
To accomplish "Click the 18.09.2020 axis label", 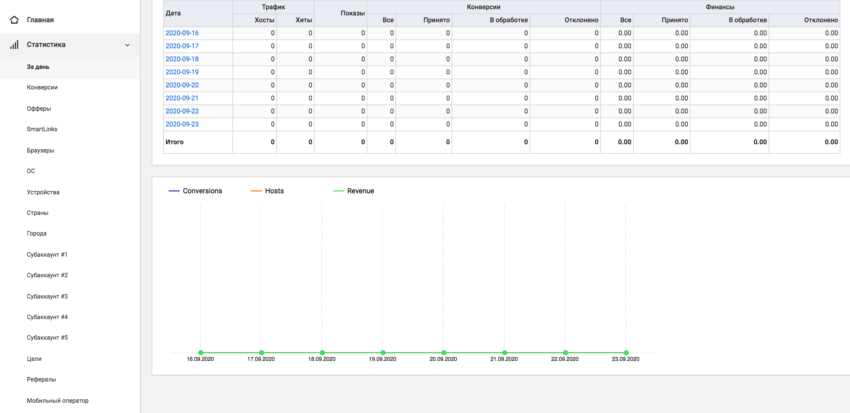I will point(322,359).
